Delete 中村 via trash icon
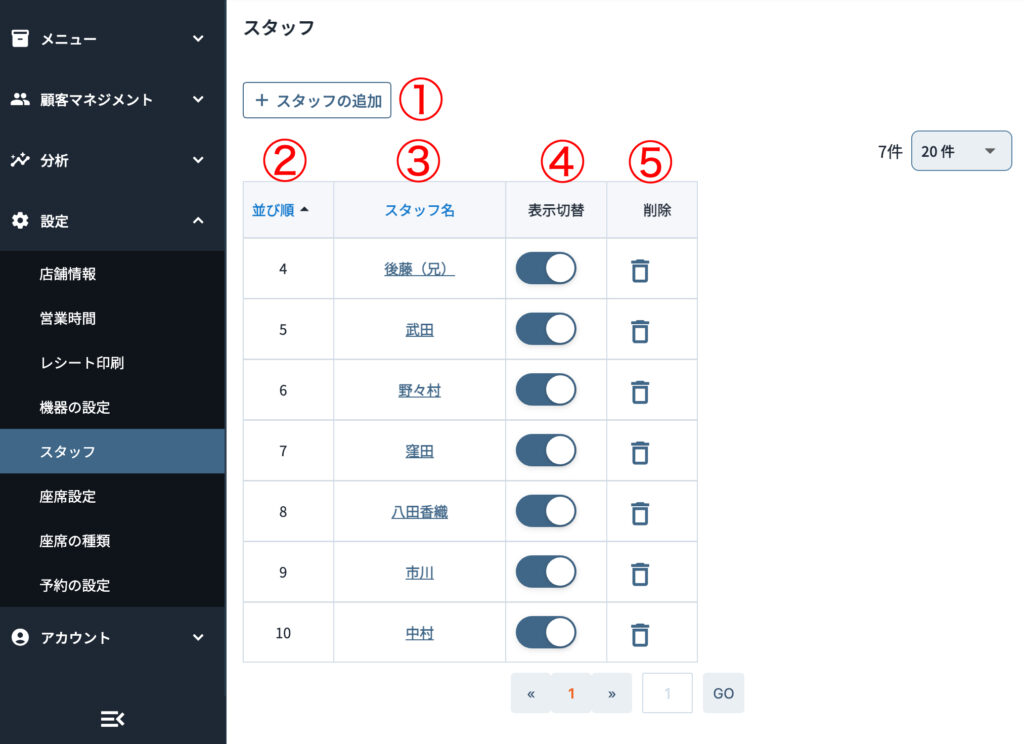The height and width of the screenshot is (744, 1024). point(640,633)
